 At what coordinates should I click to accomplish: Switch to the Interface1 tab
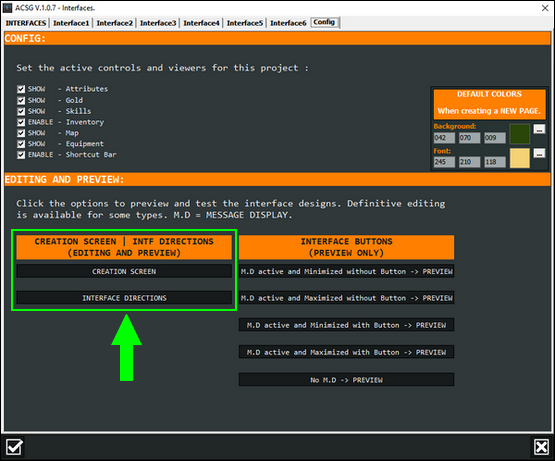(x=71, y=23)
